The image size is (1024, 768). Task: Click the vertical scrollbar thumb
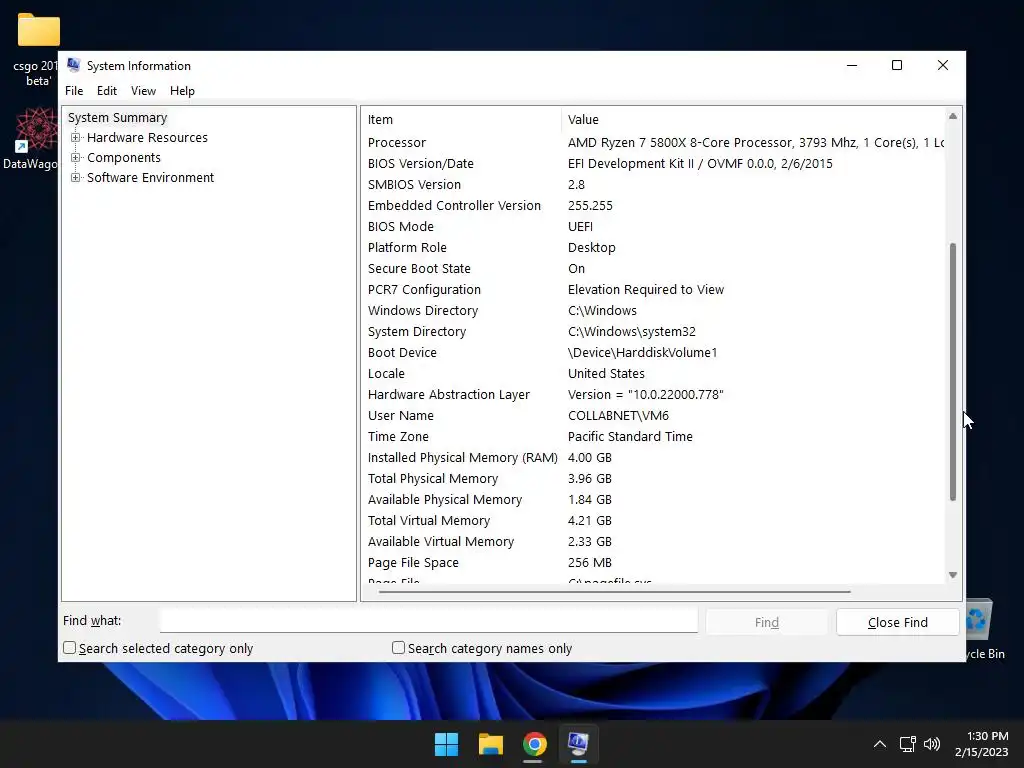(953, 372)
